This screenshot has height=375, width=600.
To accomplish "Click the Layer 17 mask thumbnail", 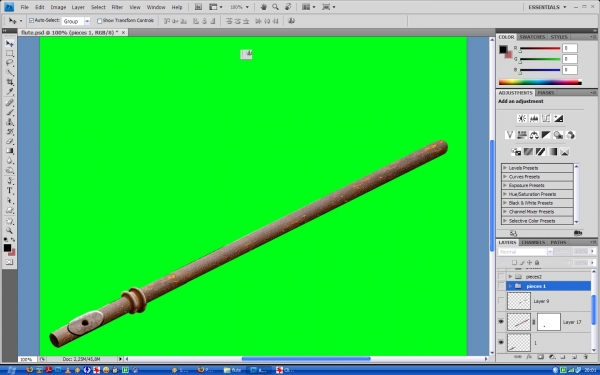I will tap(549, 322).
